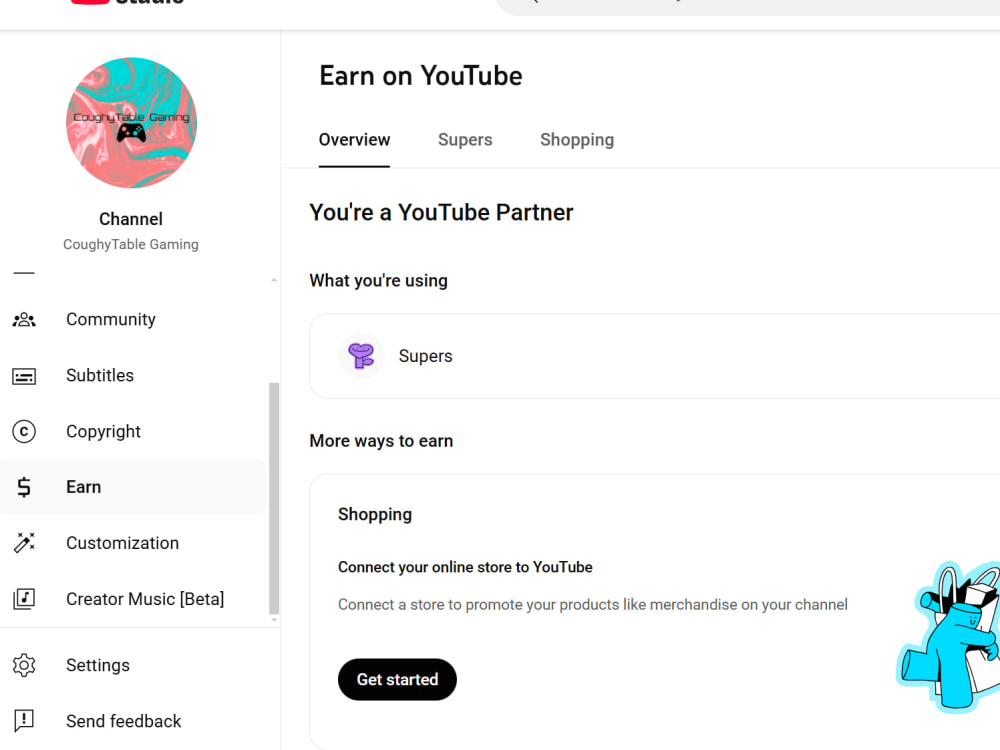The image size is (1000, 750).
Task: Click the sidebar scroll up arrow
Action: point(274,280)
